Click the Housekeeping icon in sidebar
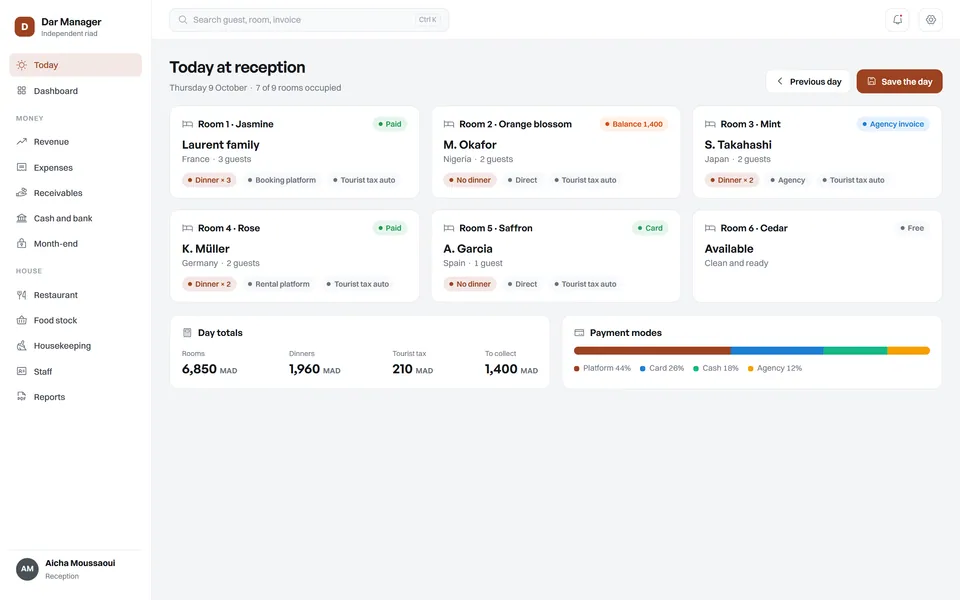The width and height of the screenshot is (960, 600). (21, 345)
